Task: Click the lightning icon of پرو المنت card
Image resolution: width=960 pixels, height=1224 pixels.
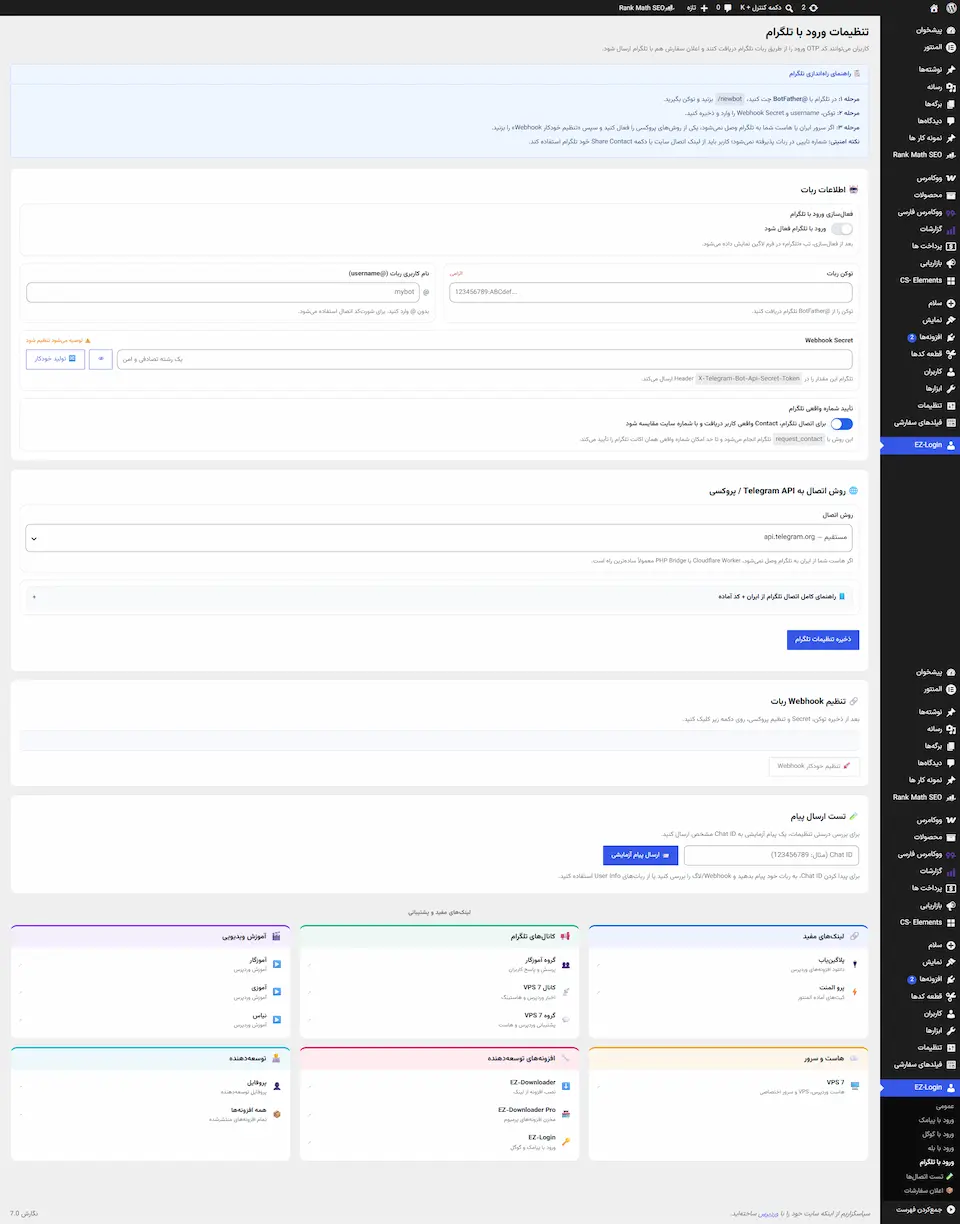Action: pos(854,992)
